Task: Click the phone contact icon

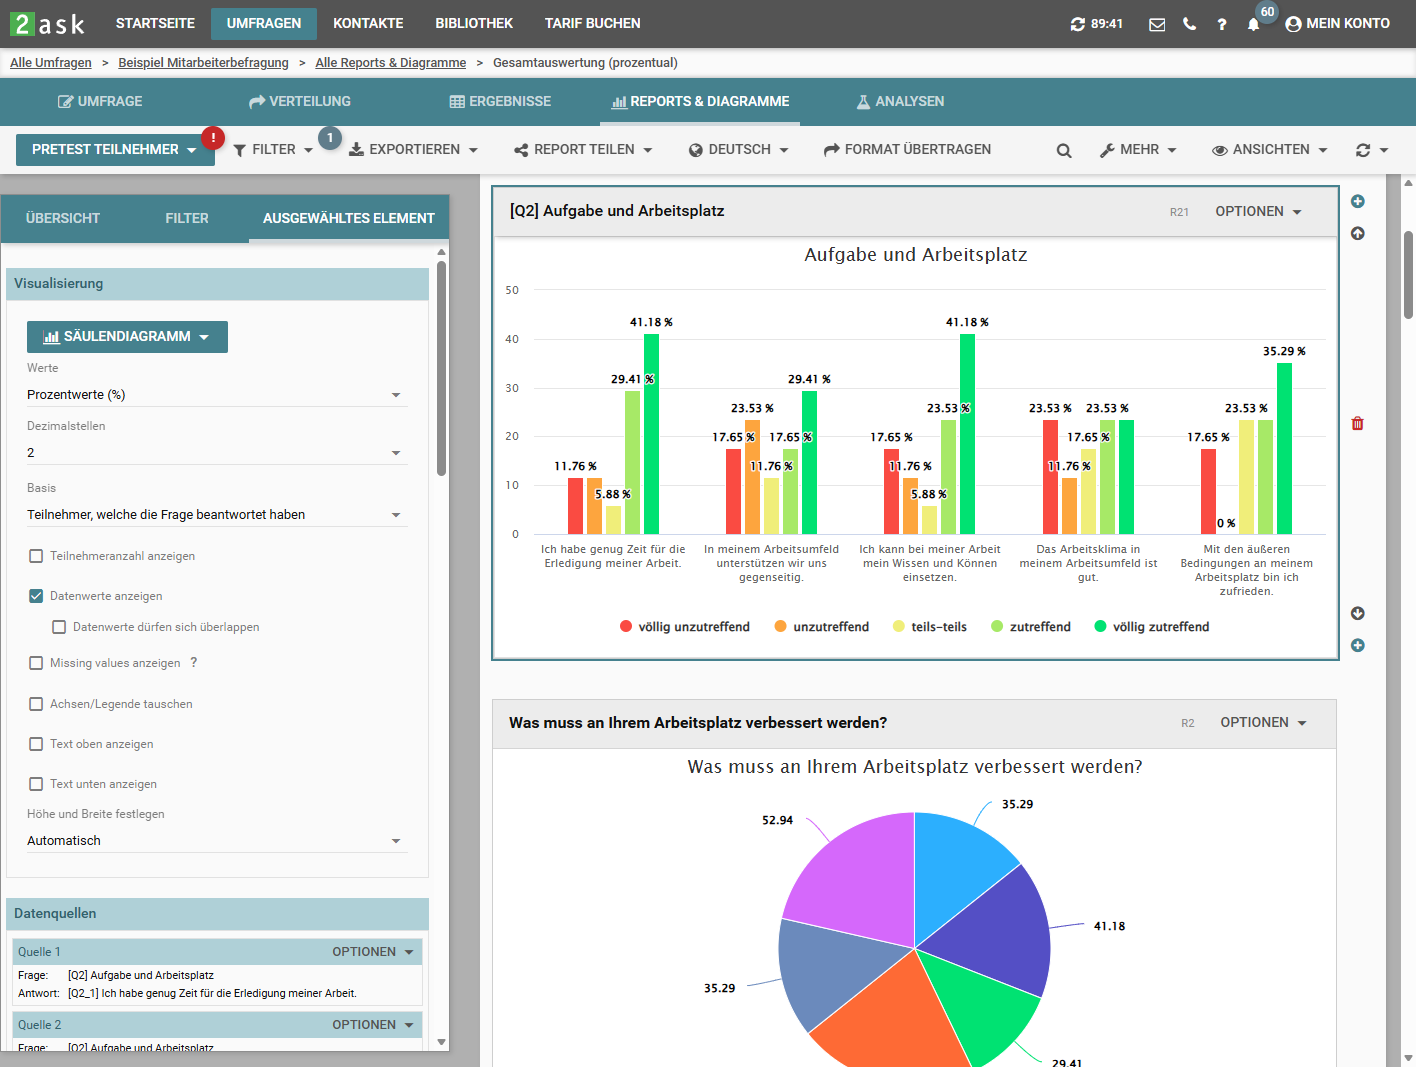Action: click(1189, 24)
